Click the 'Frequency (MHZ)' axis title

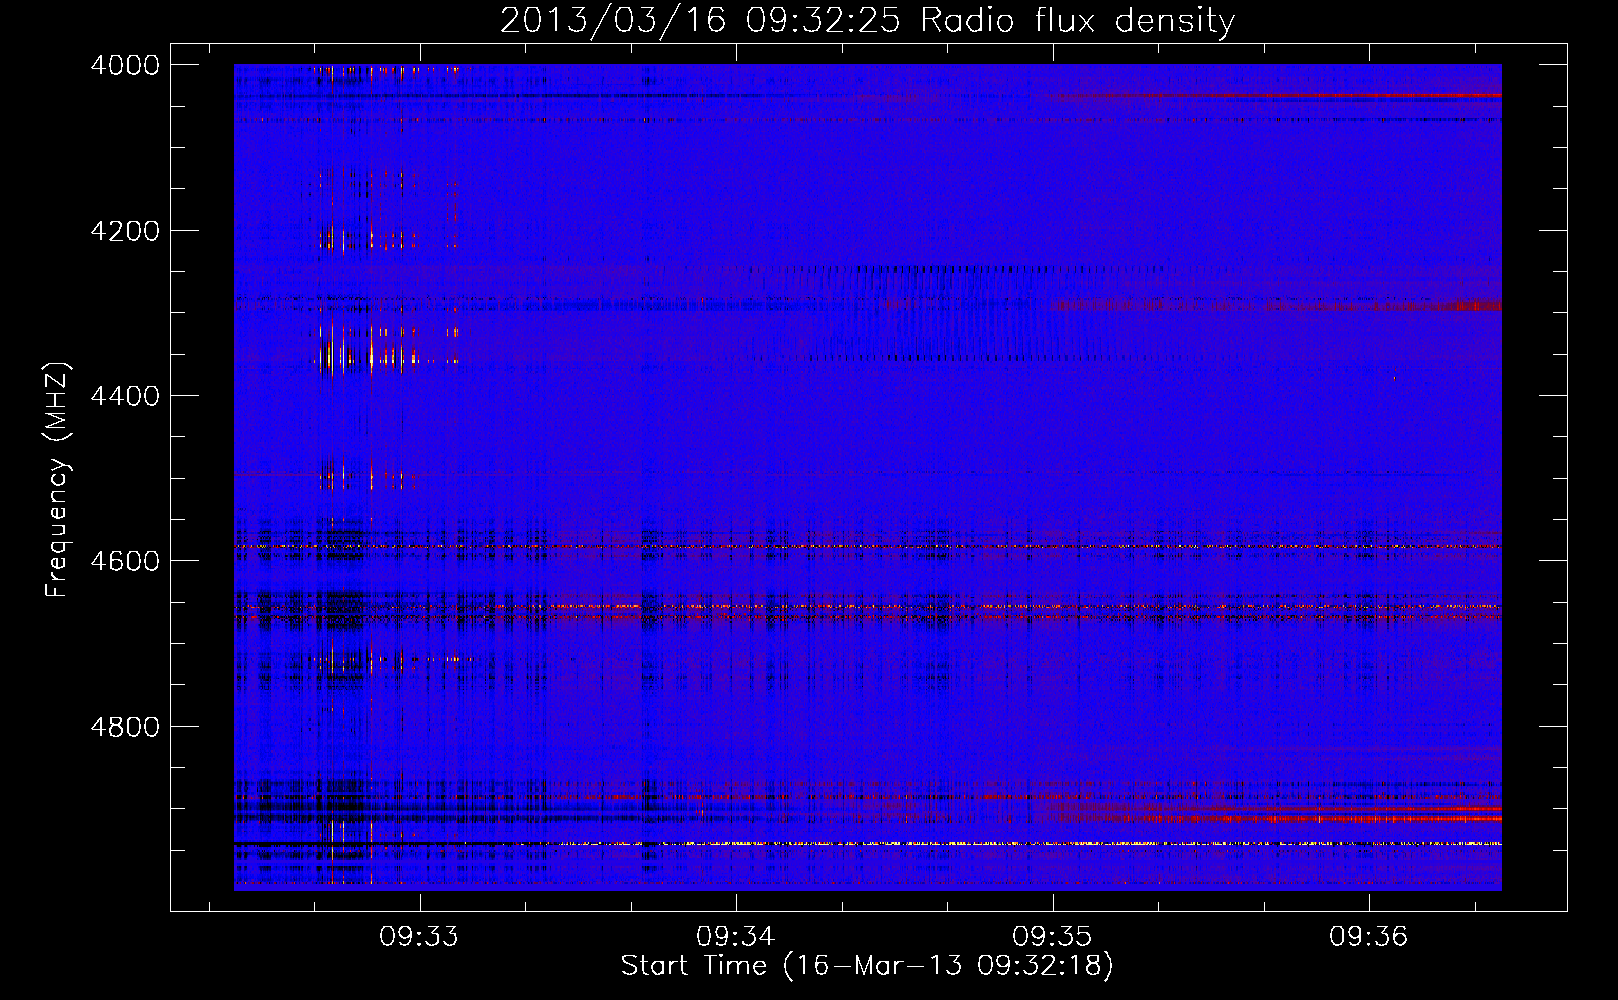pos(58,480)
